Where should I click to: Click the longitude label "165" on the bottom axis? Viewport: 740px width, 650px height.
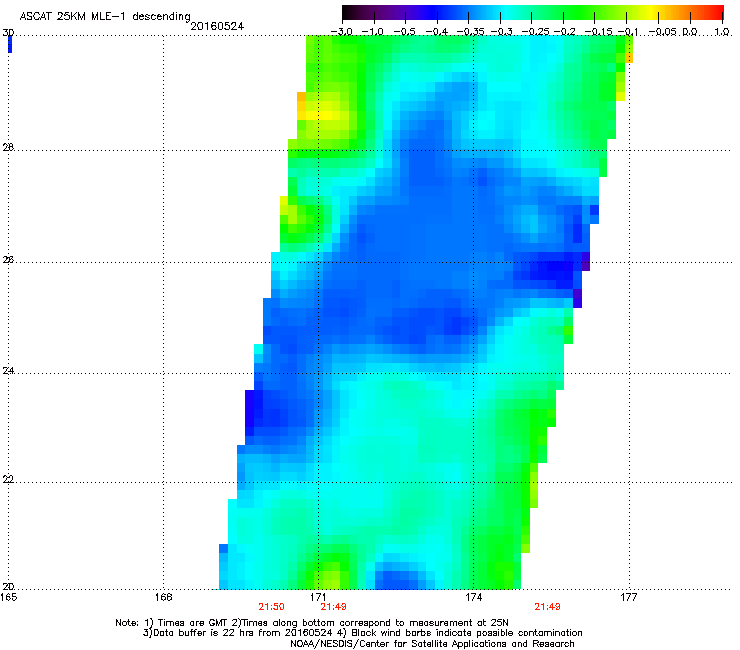coord(8,598)
